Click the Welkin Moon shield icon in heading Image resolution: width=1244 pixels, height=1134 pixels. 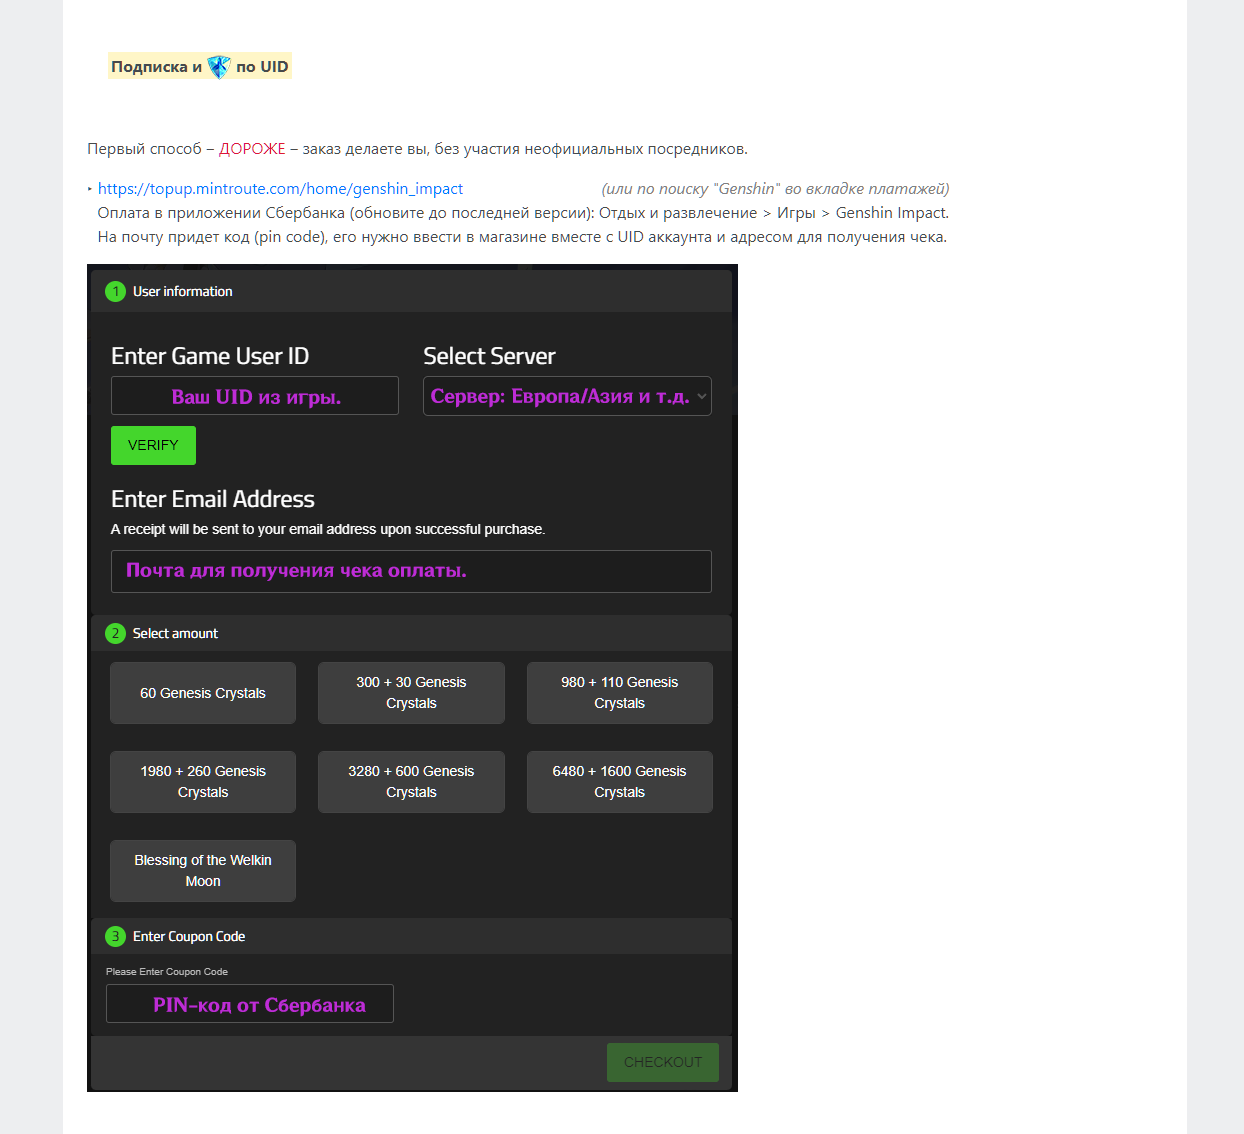pyautogui.click(x=219, y=67)
